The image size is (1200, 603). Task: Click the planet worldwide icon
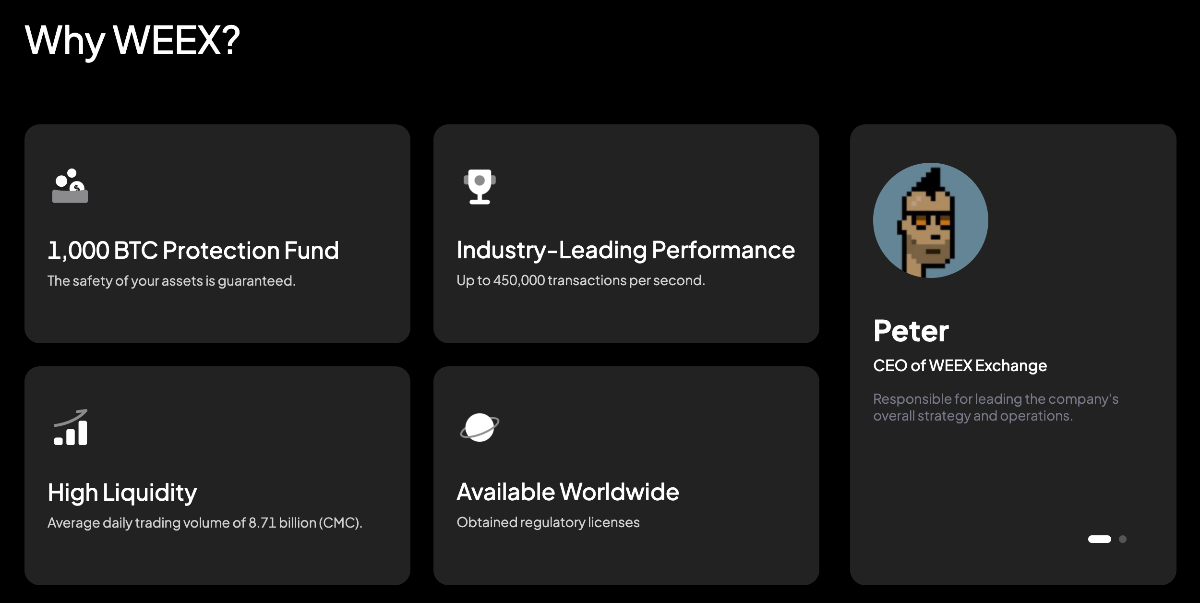pos(480,427)
